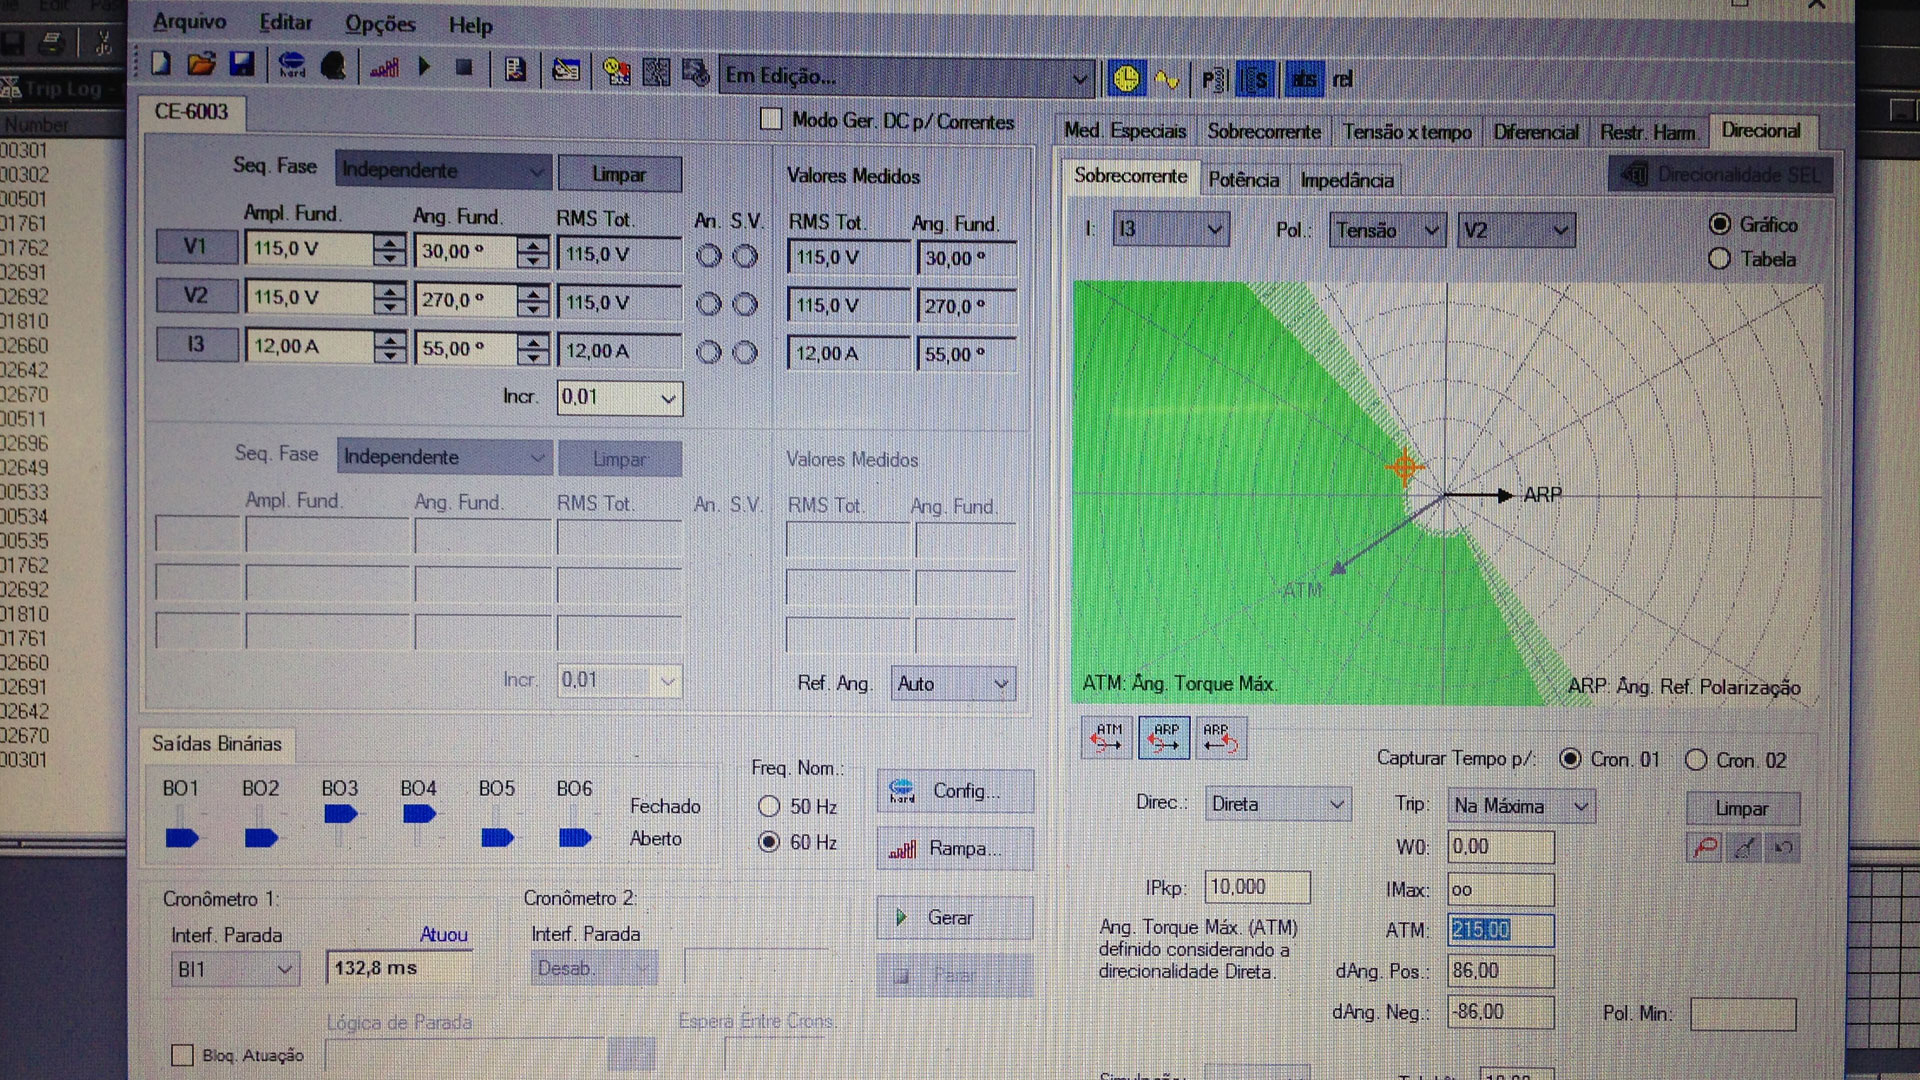Switch to the Diferencial tab
Image resolution: width=1920 pixels, height=1080 pixels.
tap(1535, 132)
